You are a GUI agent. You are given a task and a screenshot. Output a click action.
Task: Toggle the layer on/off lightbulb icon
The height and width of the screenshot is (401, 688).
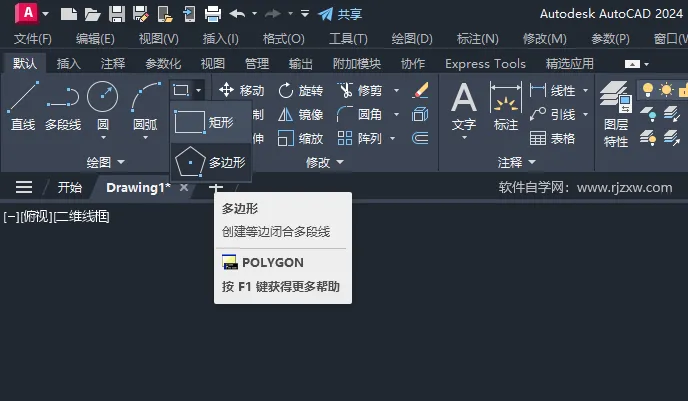[x=648, y=90]
